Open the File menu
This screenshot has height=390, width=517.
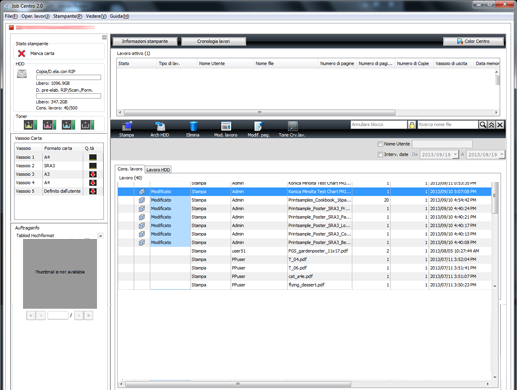(11, 16)
